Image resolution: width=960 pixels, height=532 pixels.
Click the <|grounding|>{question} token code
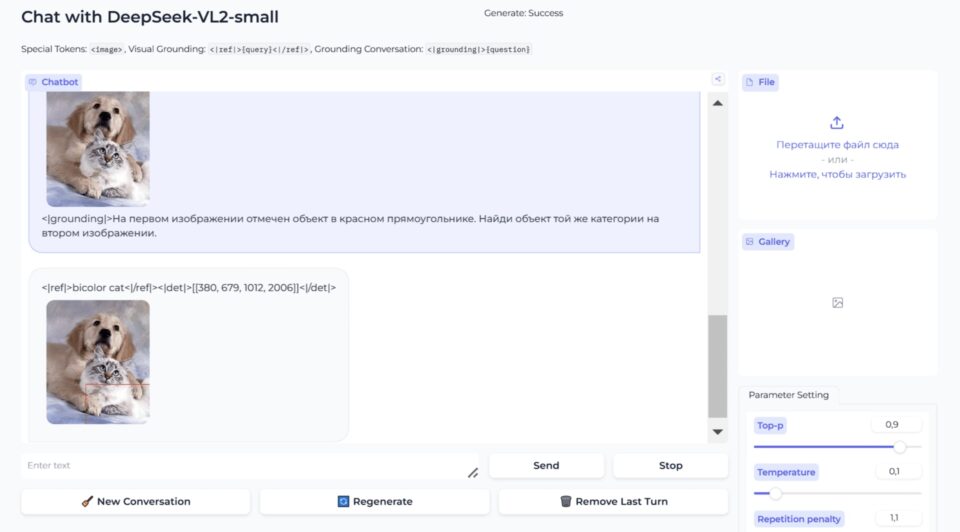pyautogui.click(x=479, y=50)
